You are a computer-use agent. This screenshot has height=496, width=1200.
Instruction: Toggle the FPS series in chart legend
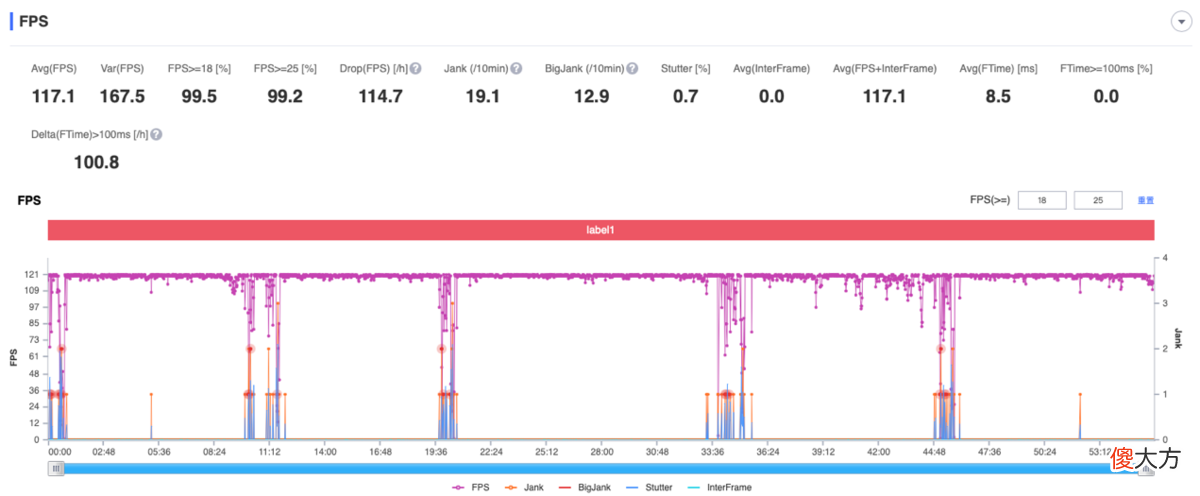(469, 487)
